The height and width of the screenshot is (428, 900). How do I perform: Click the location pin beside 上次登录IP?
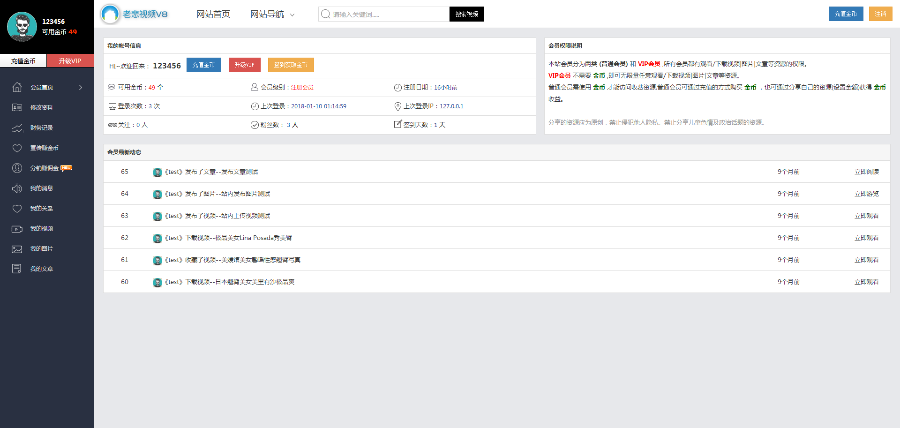[397, 106]
